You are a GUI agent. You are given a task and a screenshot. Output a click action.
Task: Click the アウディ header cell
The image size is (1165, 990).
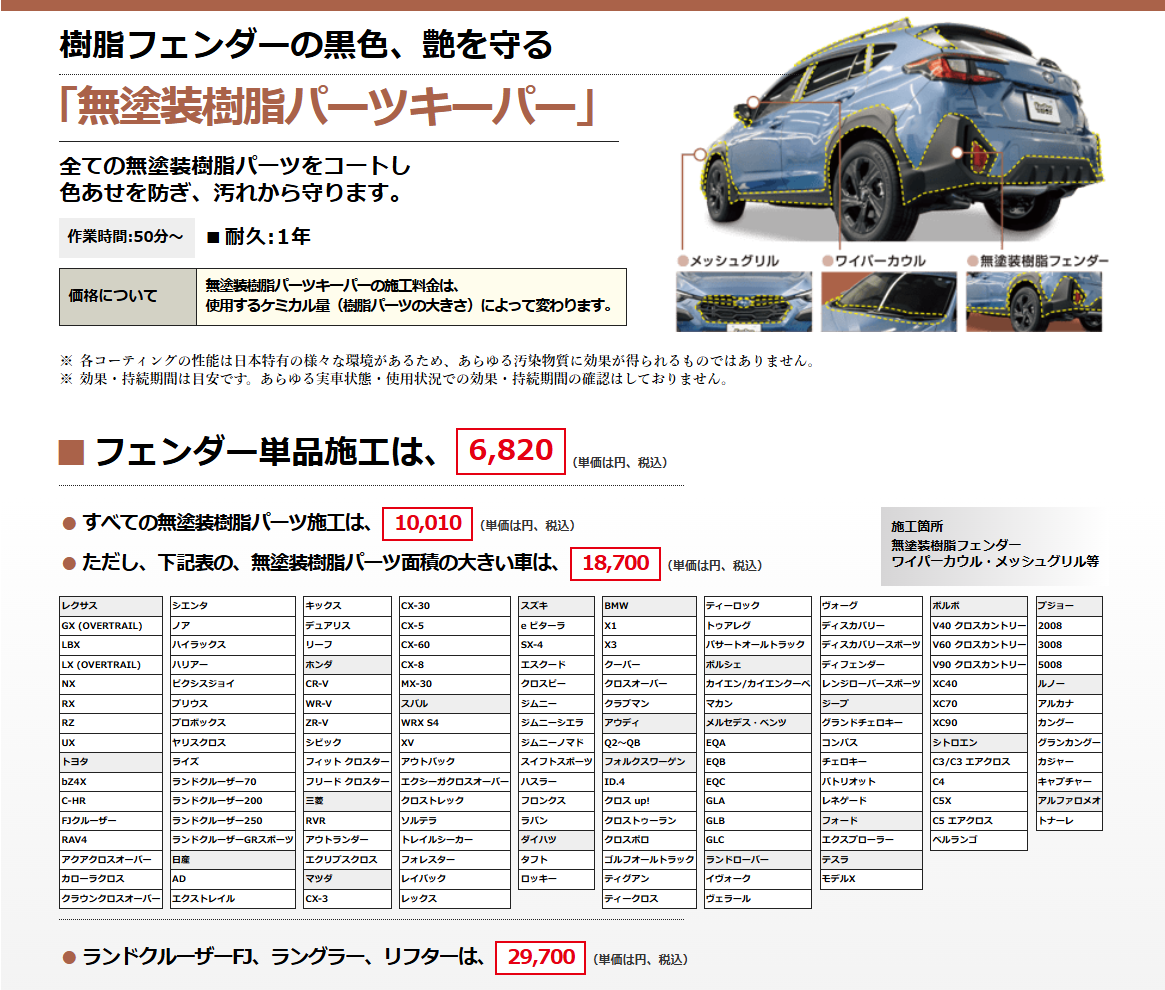[x=649, y=722]
